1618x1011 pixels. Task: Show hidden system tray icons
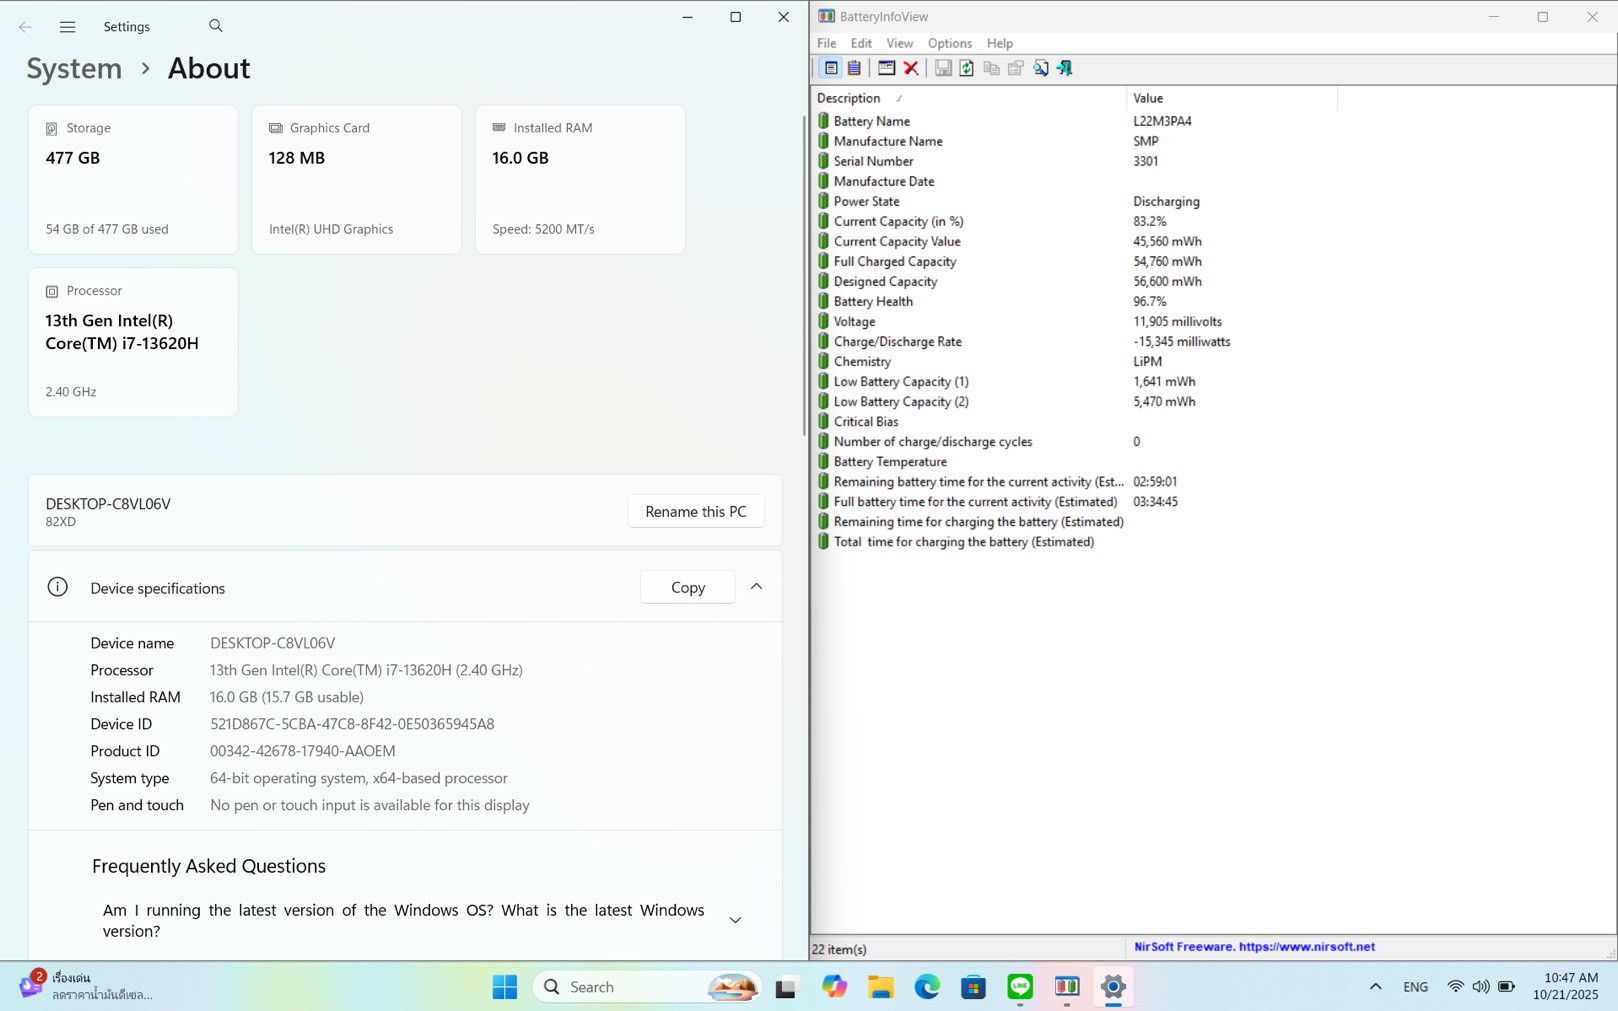(x=1375, y=987)
